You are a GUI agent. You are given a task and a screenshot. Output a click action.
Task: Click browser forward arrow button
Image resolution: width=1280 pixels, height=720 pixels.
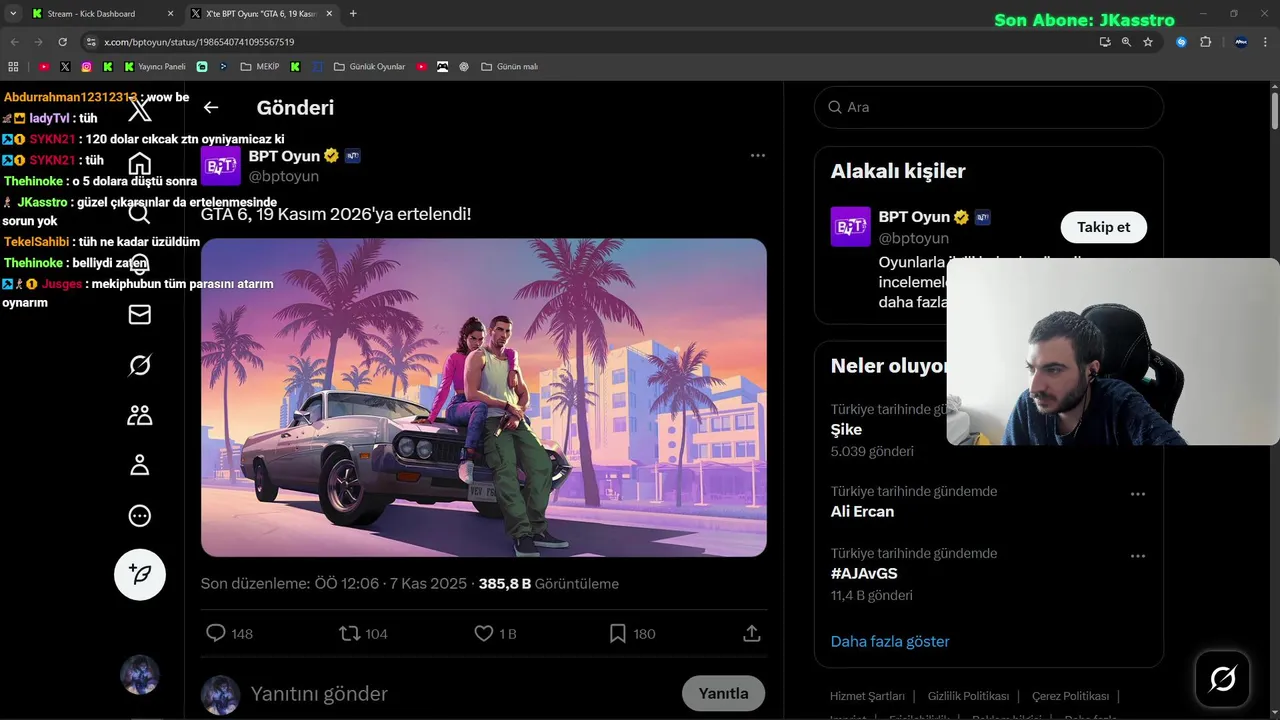pos(38,42)
